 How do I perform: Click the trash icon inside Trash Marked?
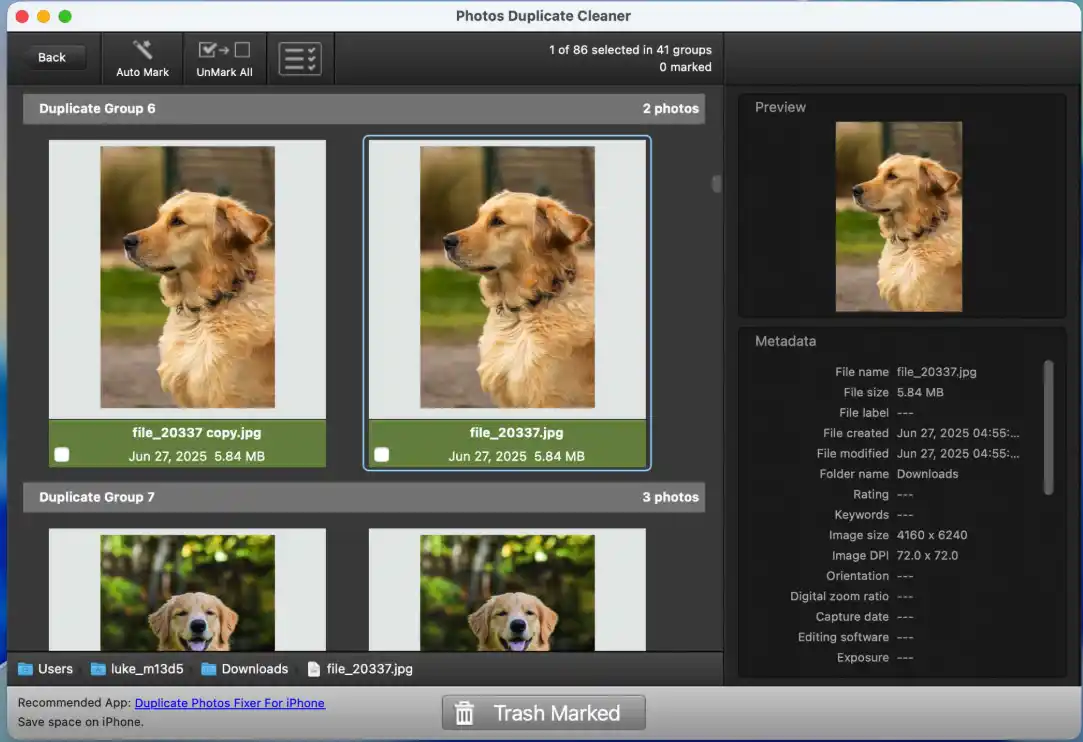(464, 712)
